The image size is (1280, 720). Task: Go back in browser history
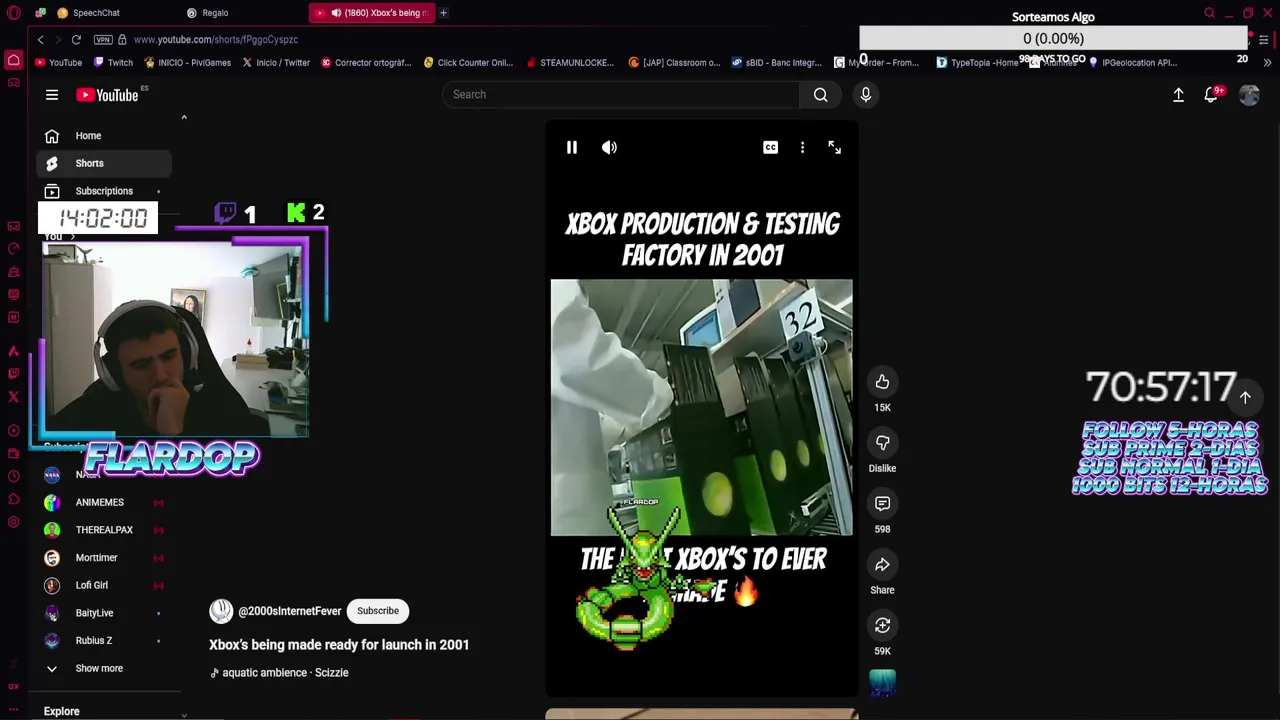40,39
